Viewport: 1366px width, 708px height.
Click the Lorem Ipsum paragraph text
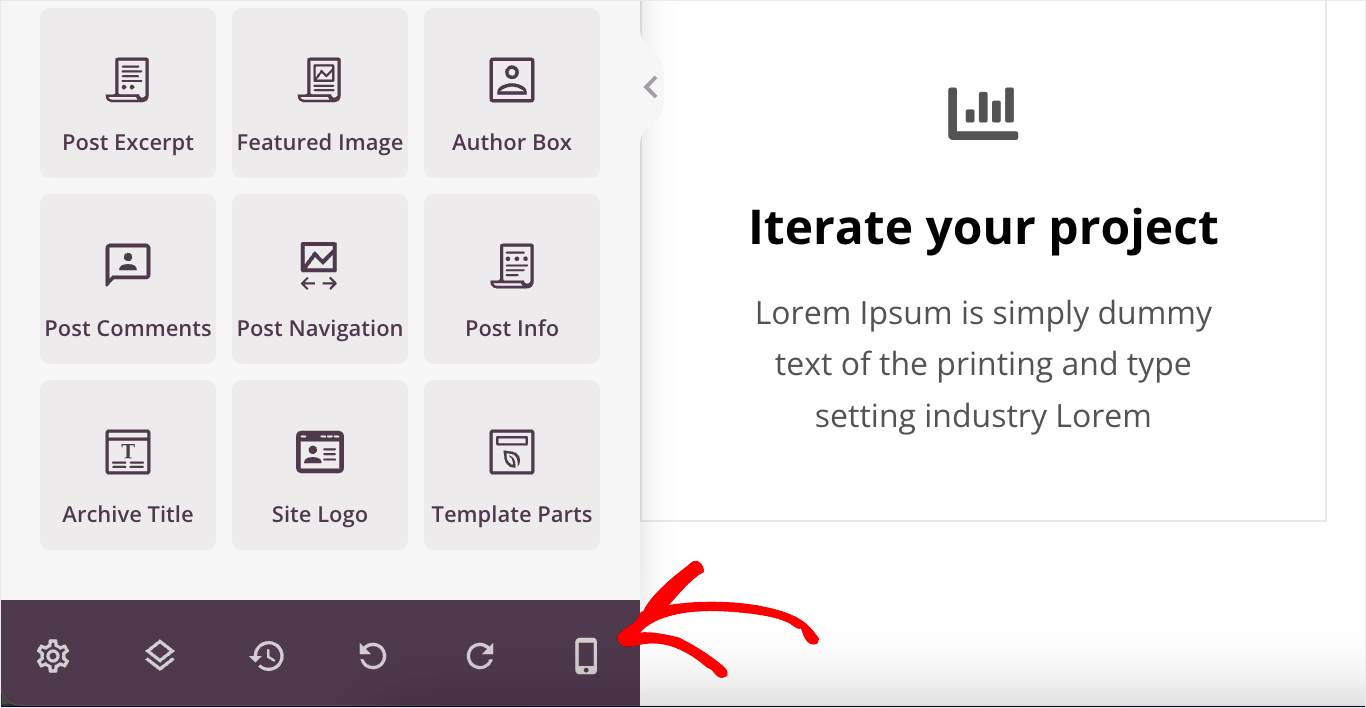tap(983, 364)
